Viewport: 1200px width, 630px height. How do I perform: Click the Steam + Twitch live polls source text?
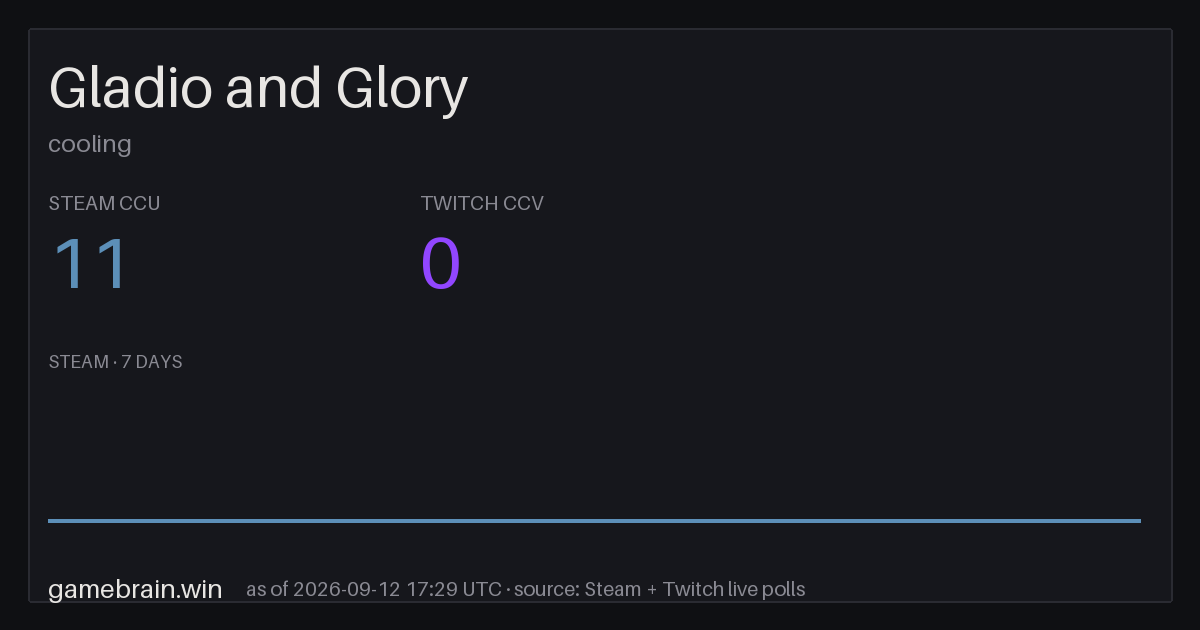tap(694, 589)
